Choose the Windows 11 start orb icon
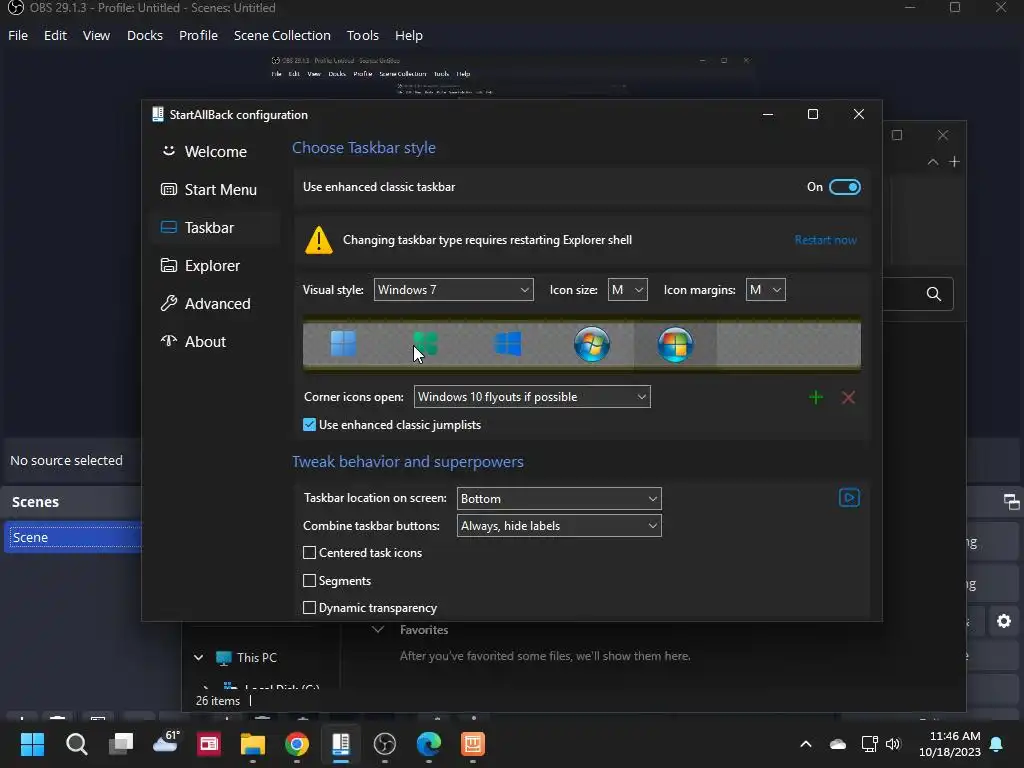Screen dimensions: 1024x768 click(343, 344)
